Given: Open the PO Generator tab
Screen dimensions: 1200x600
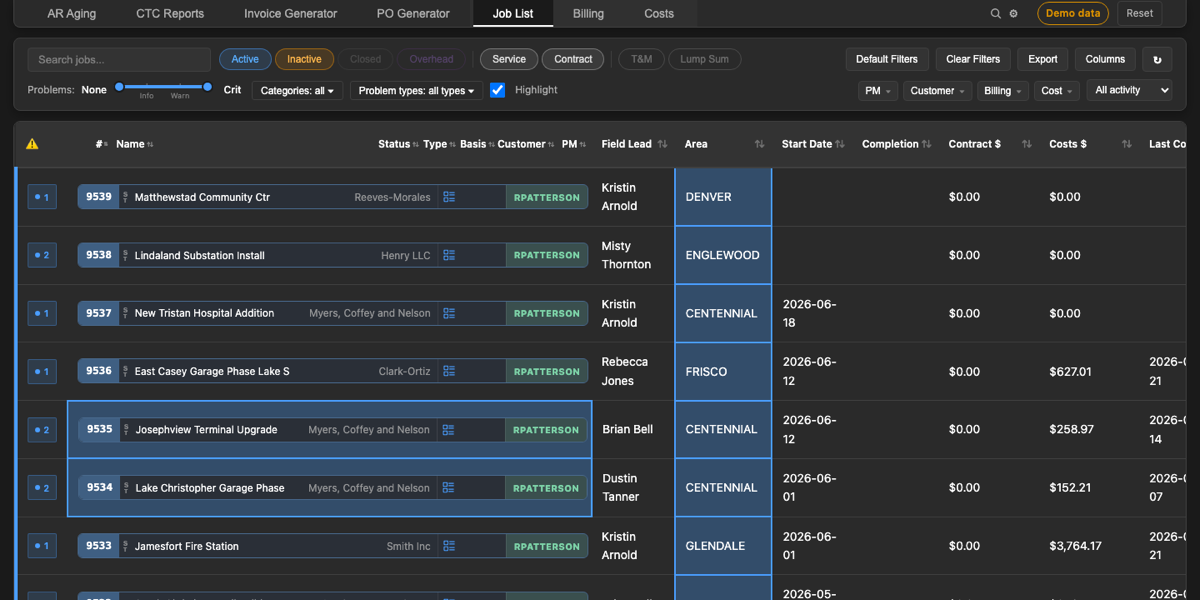Looking at the screenshot, I should click(x=413, y=14).
